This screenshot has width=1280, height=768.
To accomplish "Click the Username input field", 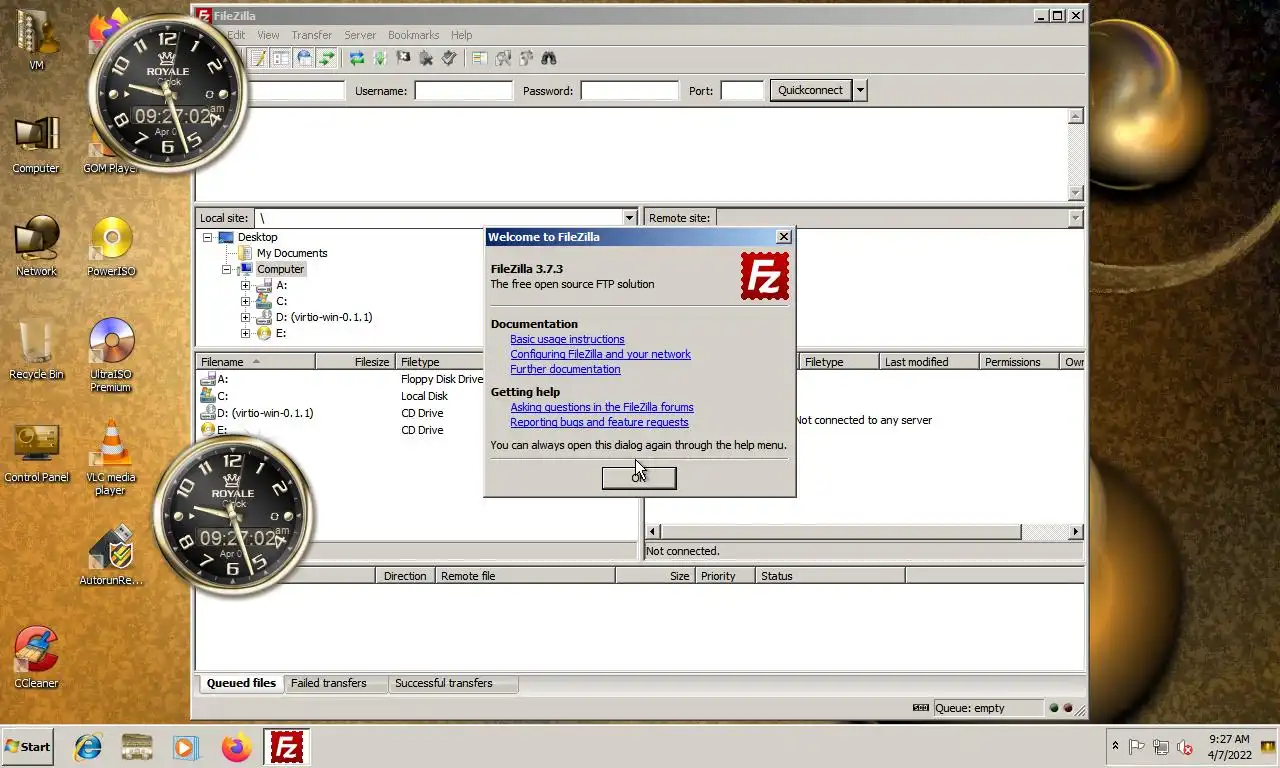I will (463, 90).
